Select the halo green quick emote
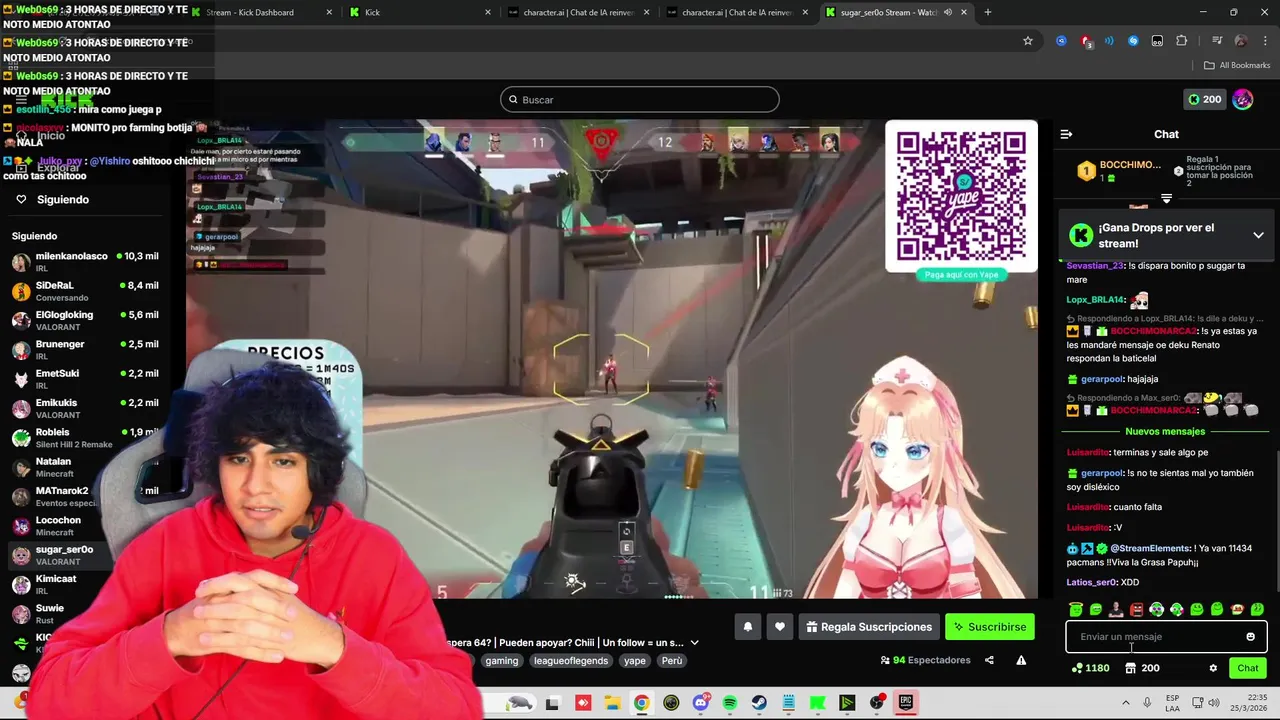 click(1076, 609)
